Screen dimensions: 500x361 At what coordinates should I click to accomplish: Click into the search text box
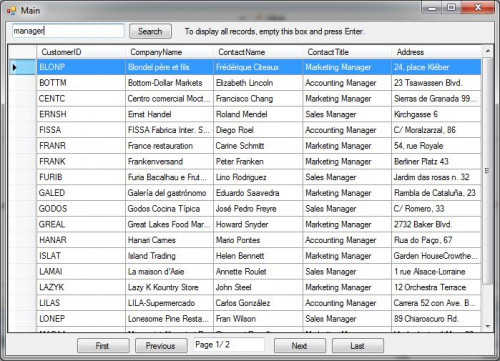pyautogui.click(x=68, y=31)
